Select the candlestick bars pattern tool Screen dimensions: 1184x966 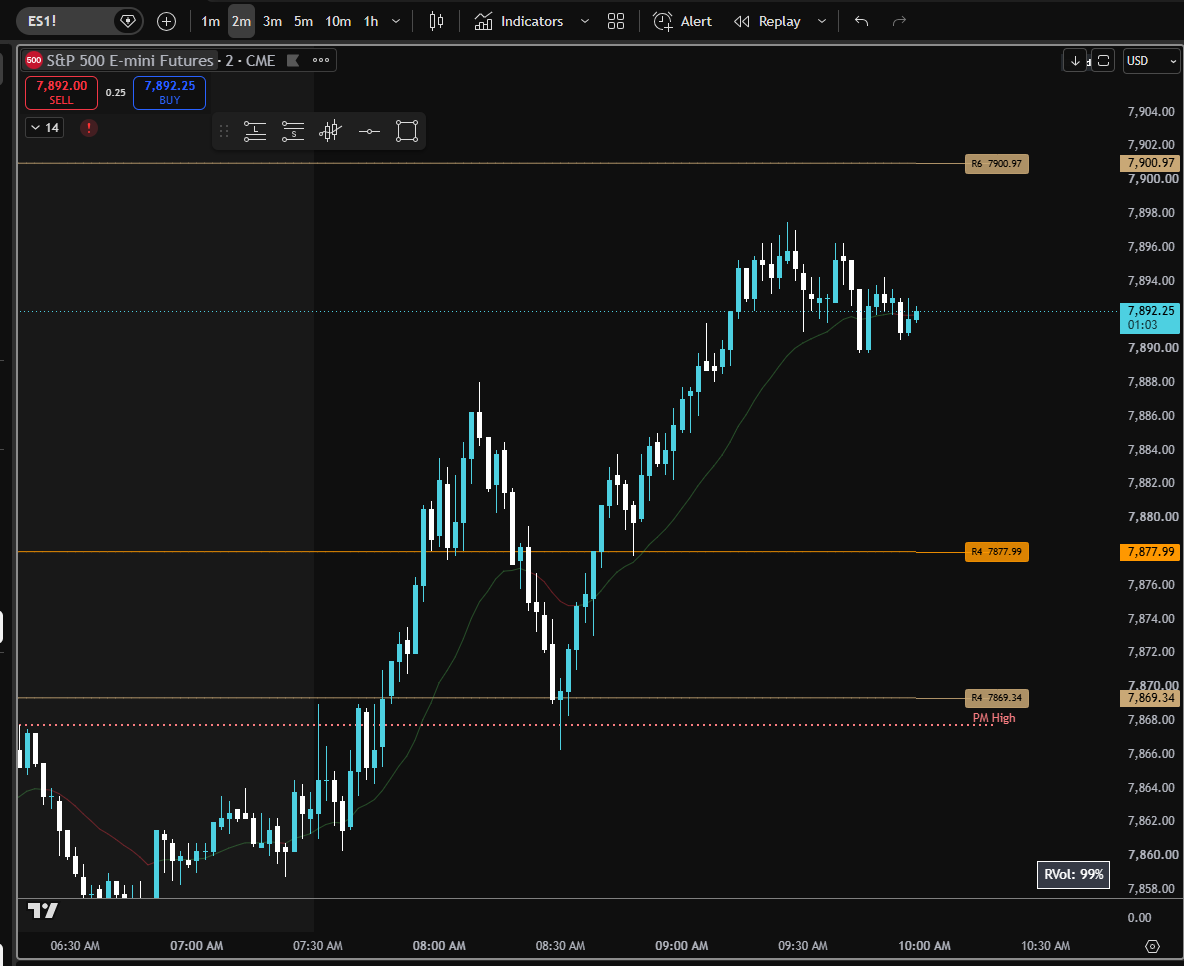(x=331, y=131)
